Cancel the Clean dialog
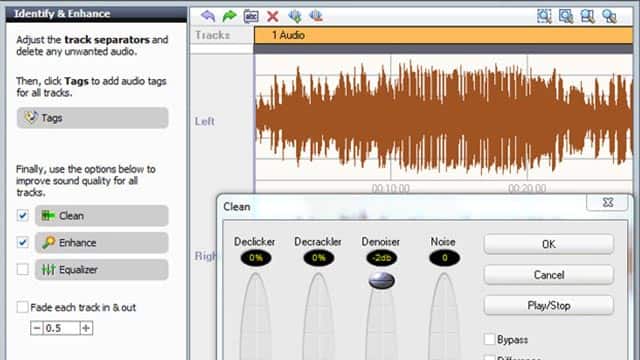Screen dimensions: 640x360 click(x=549, y=275)
